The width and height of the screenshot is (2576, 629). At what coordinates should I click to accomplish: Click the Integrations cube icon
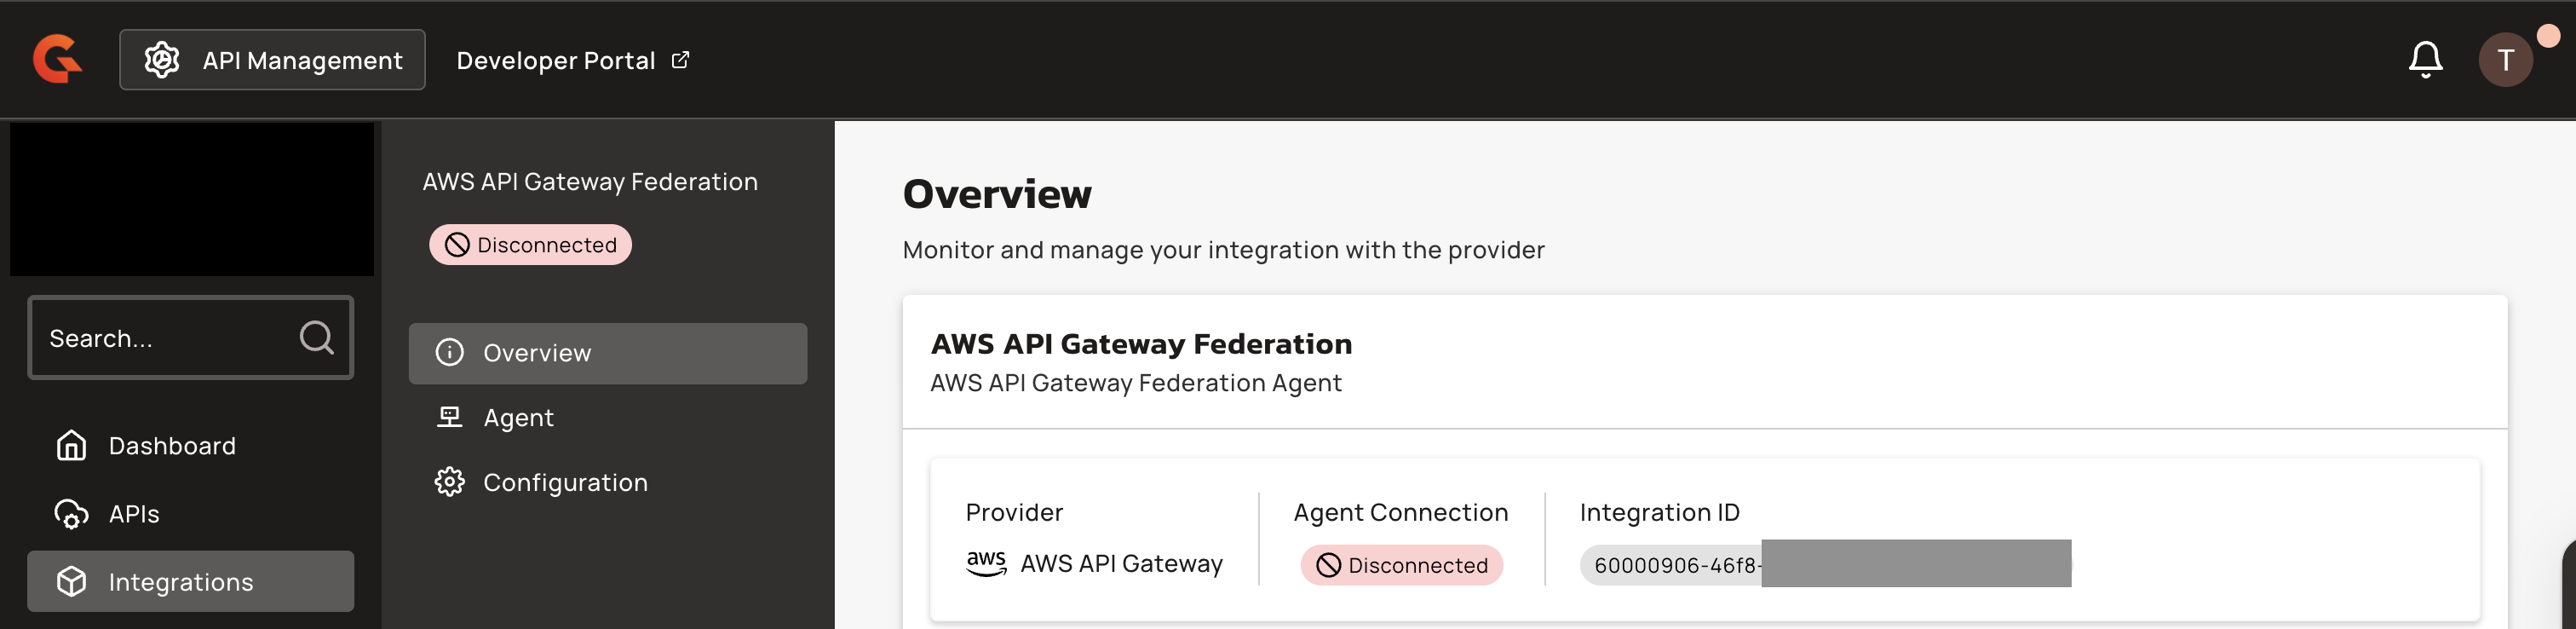coord(71,582)
